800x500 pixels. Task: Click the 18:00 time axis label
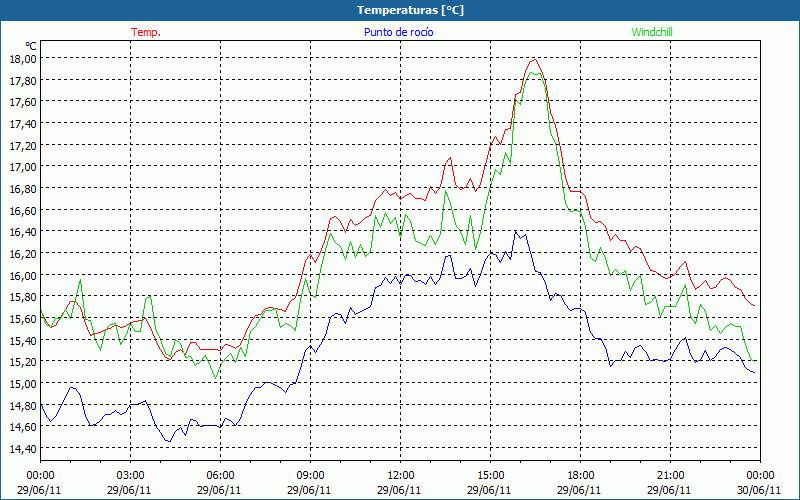pos(580,476)
